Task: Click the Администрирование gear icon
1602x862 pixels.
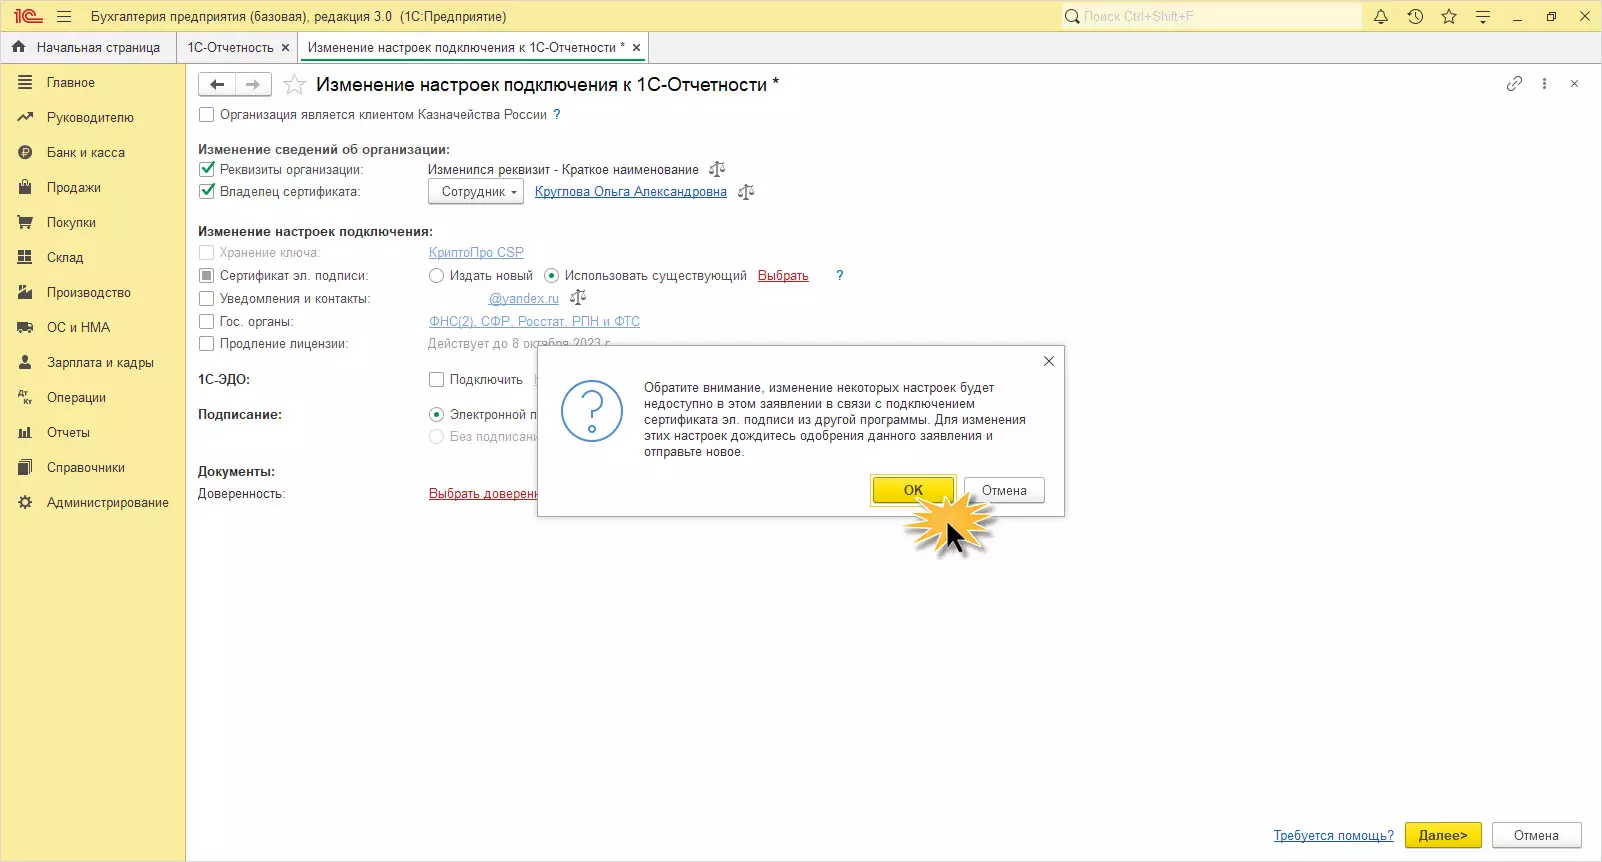Action: [25, 503]
